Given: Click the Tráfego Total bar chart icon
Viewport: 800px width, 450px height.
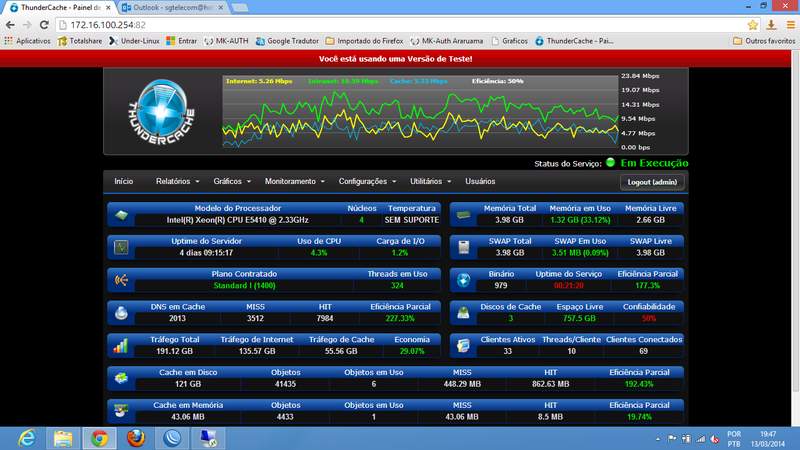Looking at the screenshot, I should pyautogui.click(x=121, y=346).
